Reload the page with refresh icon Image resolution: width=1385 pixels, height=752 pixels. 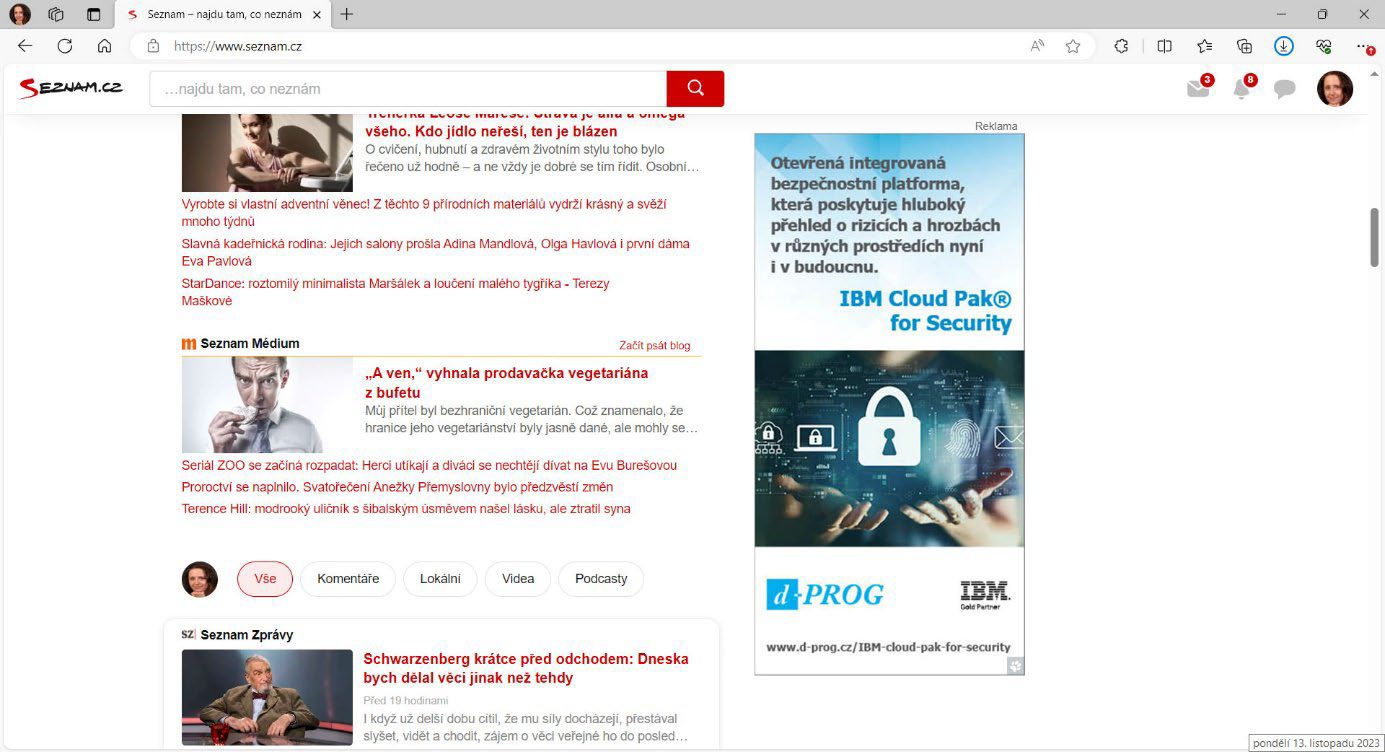click(x=65, y=46)
